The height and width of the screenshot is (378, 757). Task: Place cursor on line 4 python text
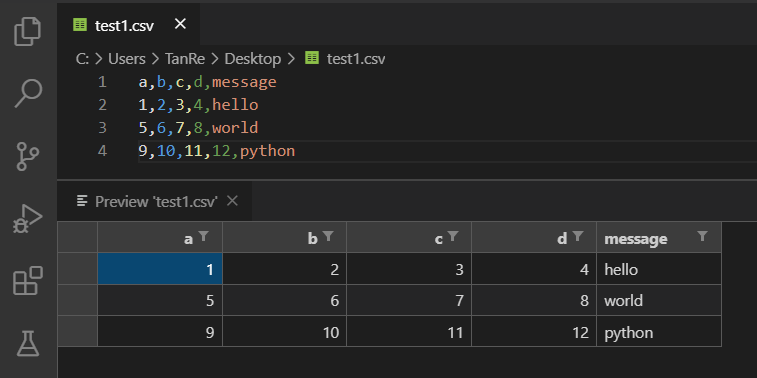click(x=267, y=151)
